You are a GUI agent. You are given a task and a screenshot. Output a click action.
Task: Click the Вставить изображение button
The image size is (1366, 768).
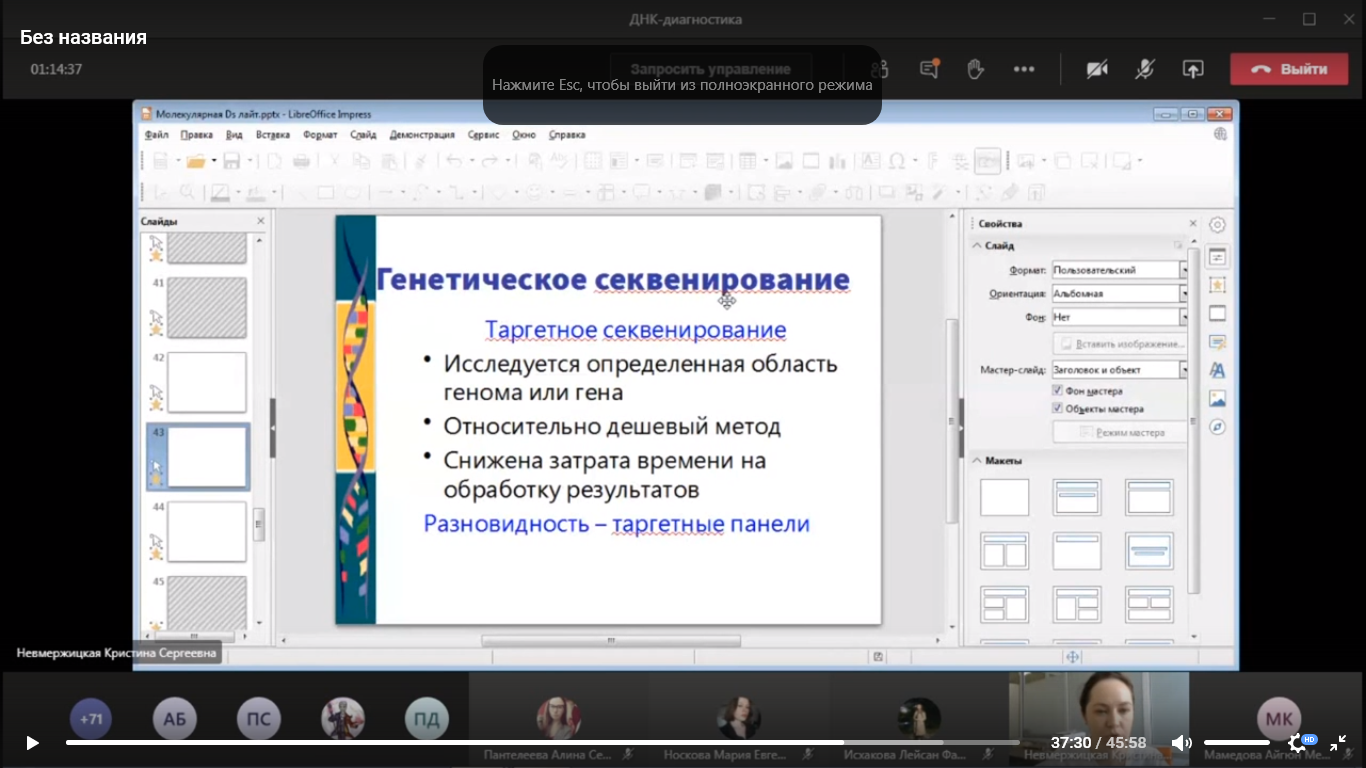coord(1120,344)
